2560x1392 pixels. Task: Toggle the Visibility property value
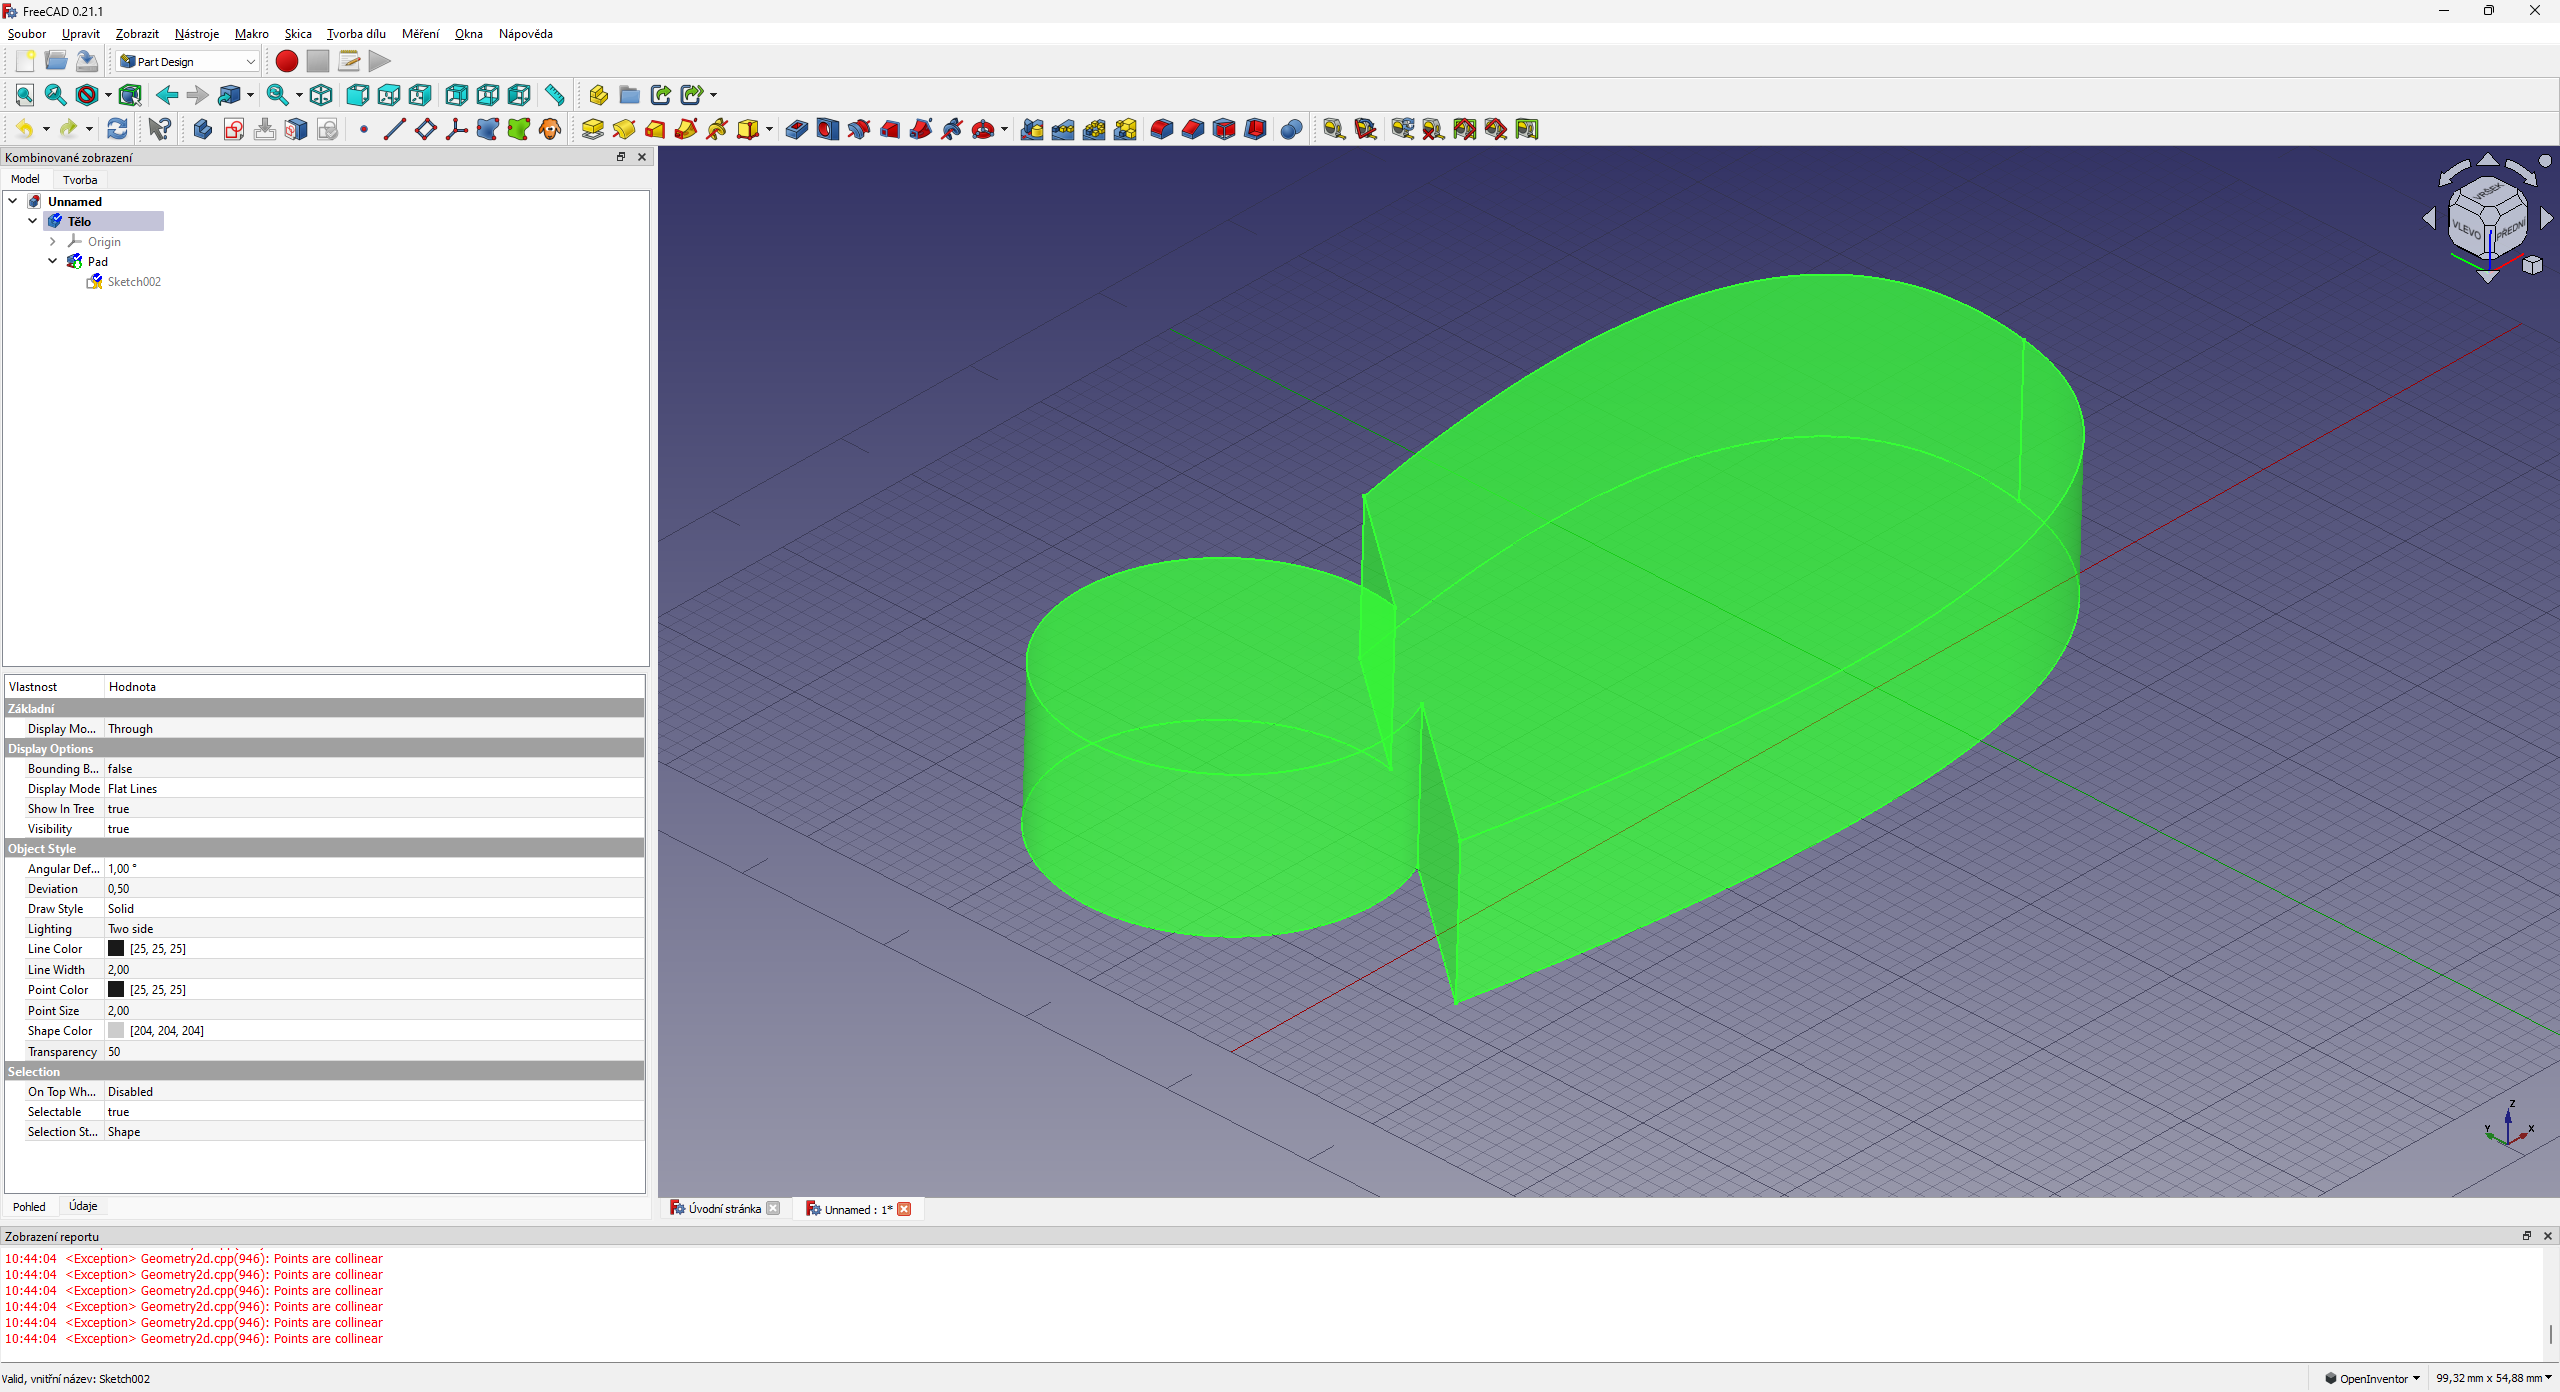[118, 829]
